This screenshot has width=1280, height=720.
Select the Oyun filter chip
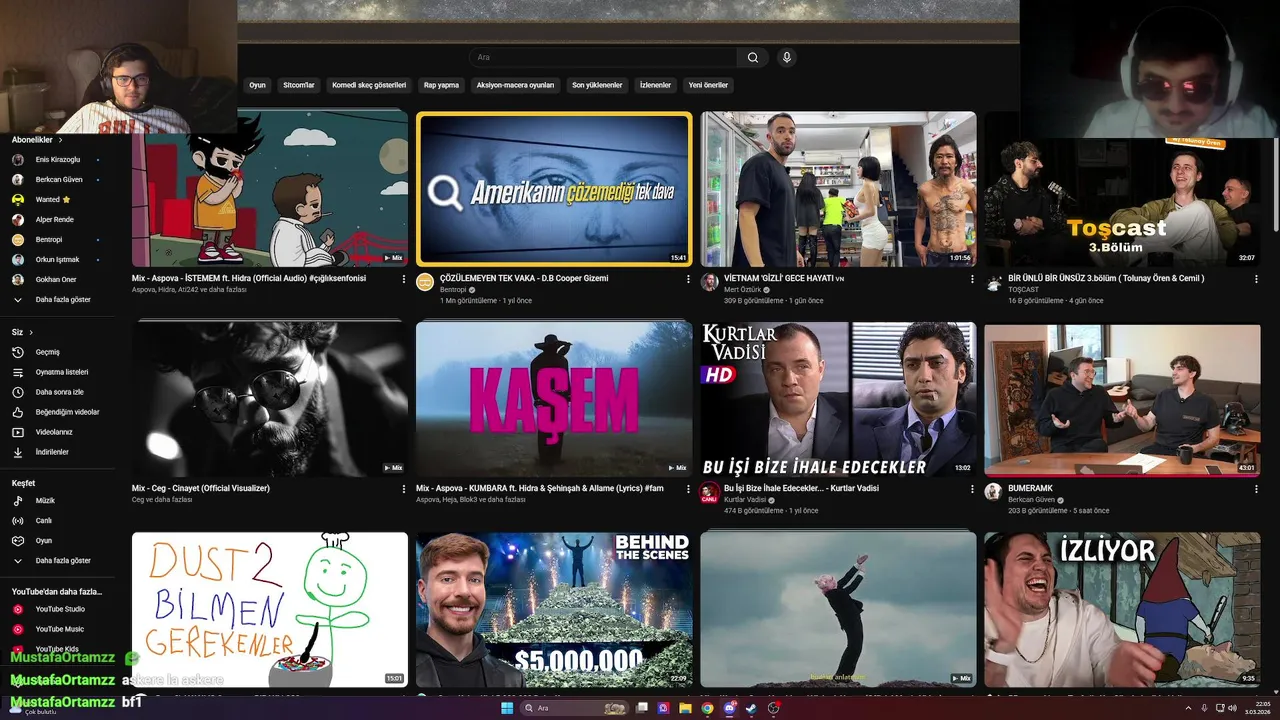pos(257,85)
